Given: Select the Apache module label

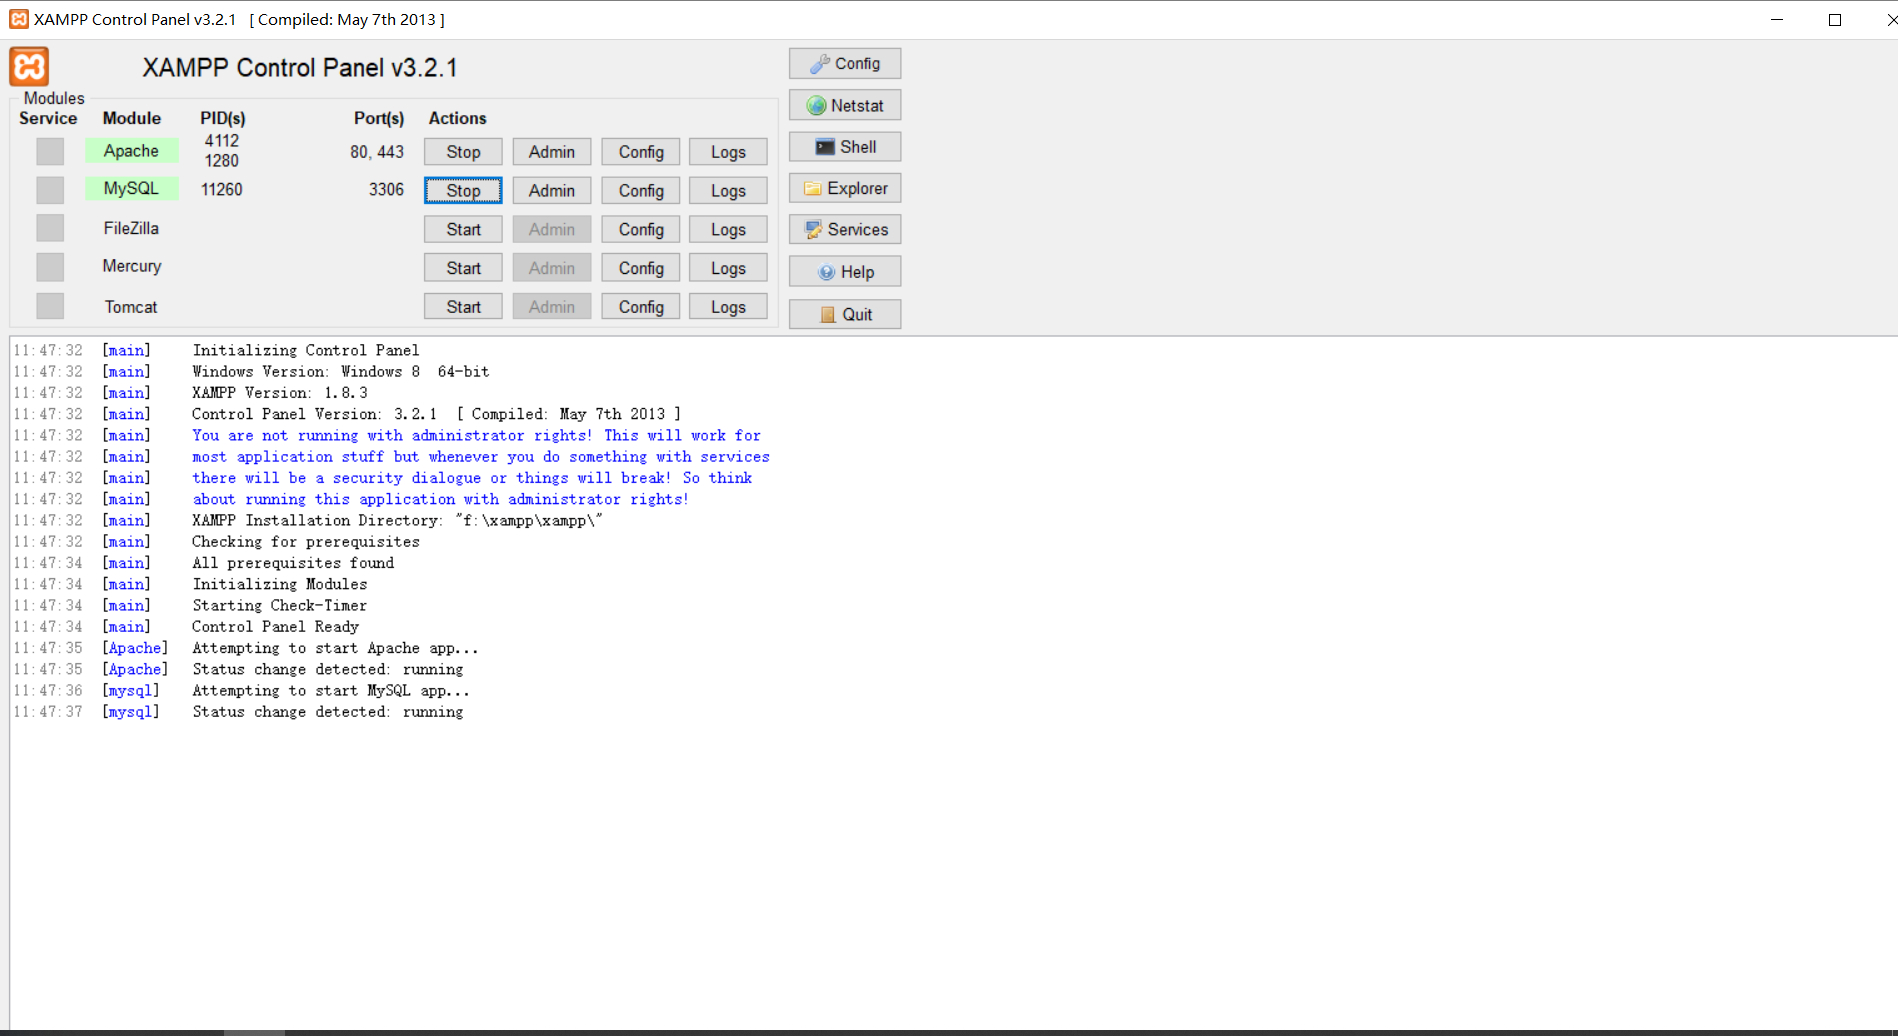Looking at the screenshot, I should tap(131, 151).
